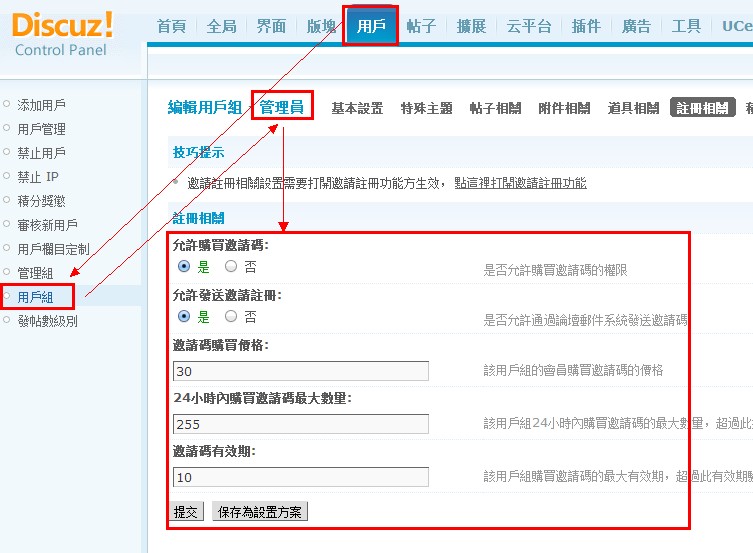The image size is (753, 553).
Task: Click the 提交 button
Action: tap(187, 512)
